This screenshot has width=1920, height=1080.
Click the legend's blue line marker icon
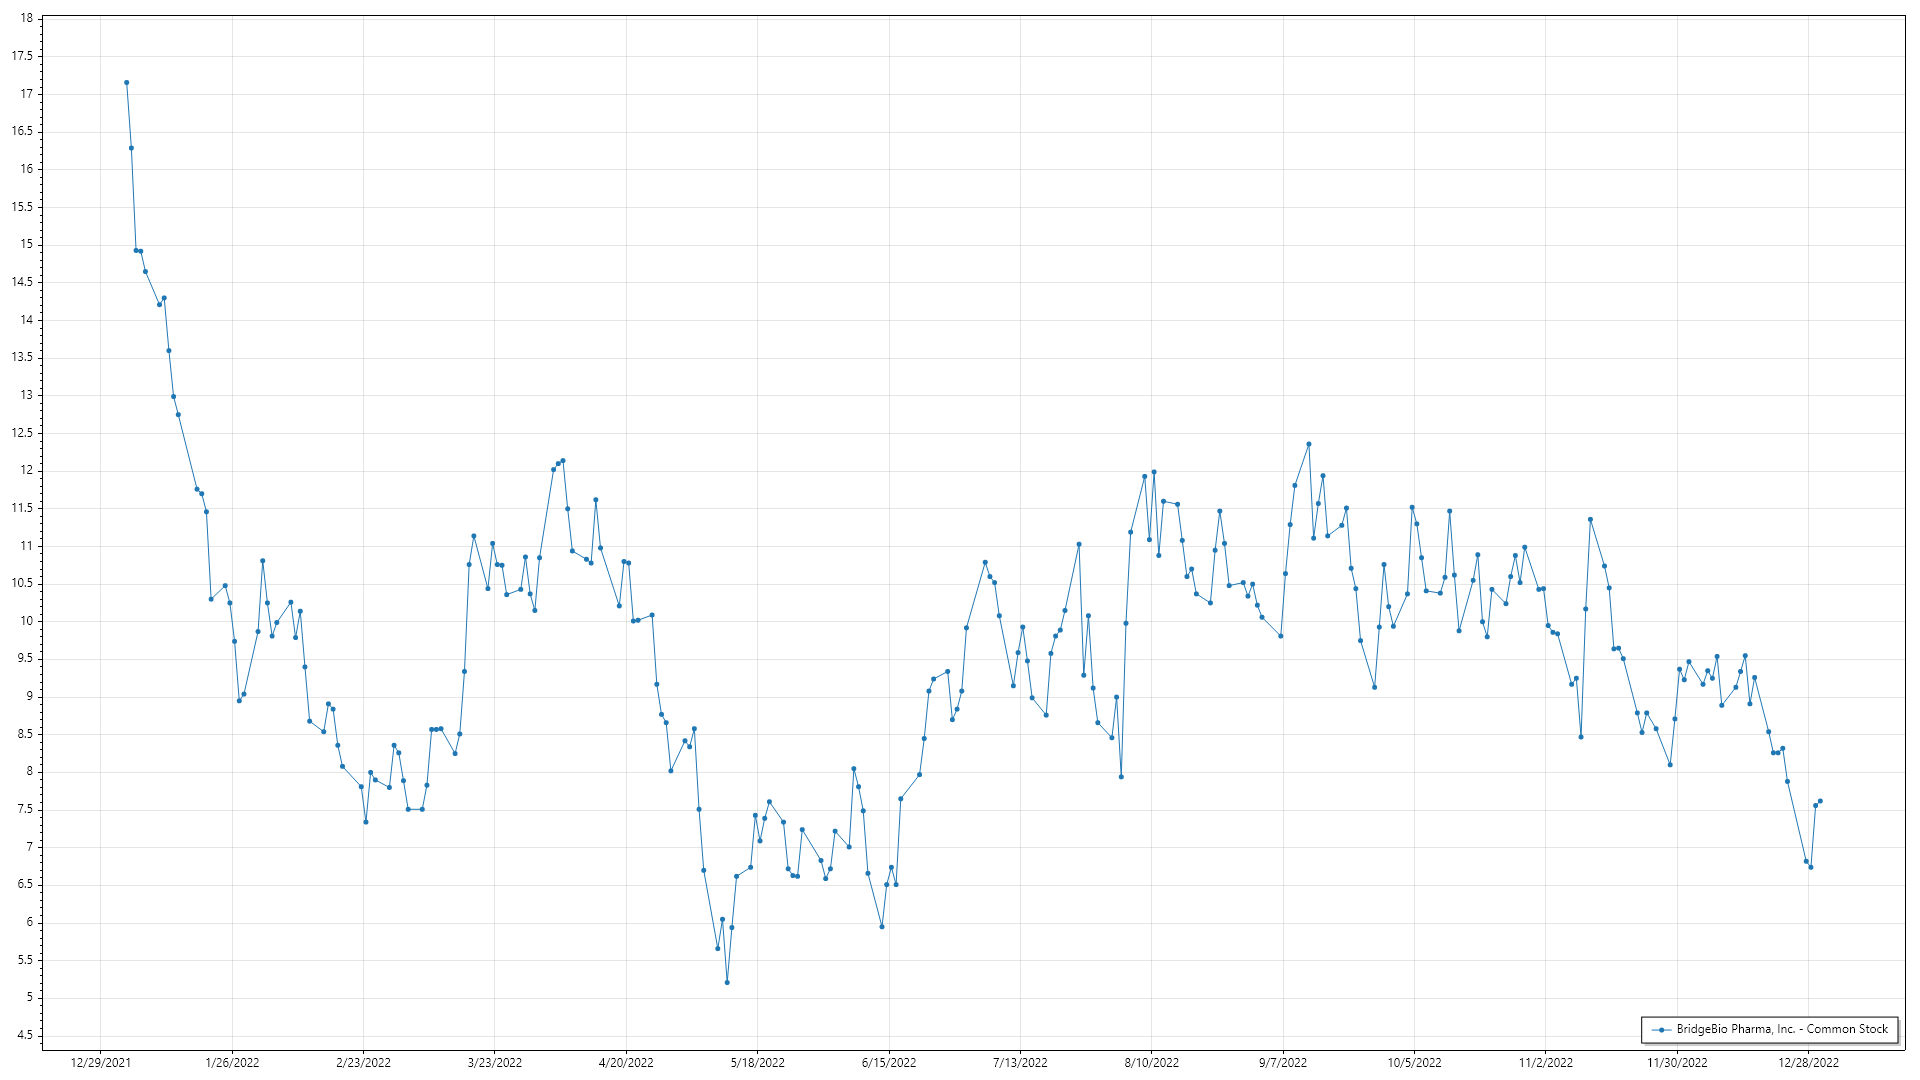pyautogui.click(x=1662, y=1030)
